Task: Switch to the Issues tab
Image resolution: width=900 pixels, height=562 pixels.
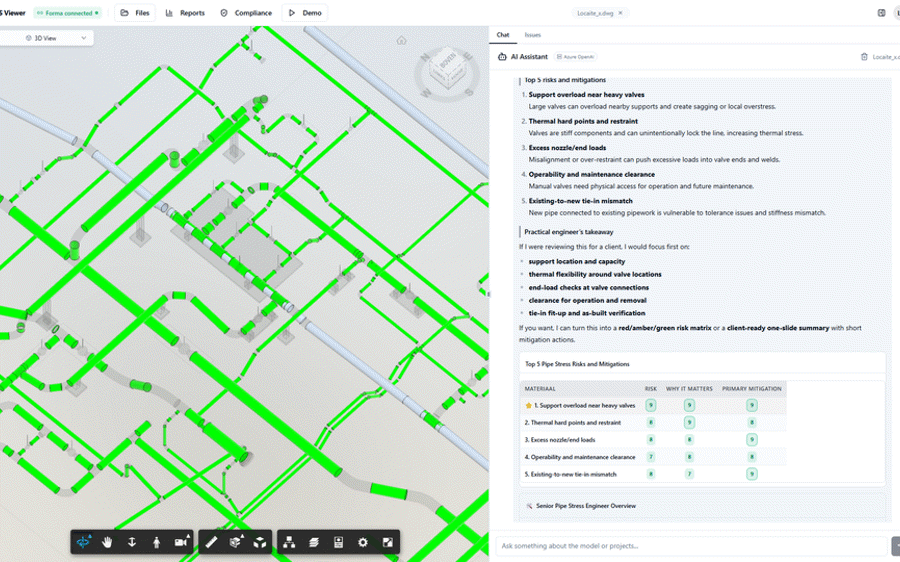Action: coord(533,35)
